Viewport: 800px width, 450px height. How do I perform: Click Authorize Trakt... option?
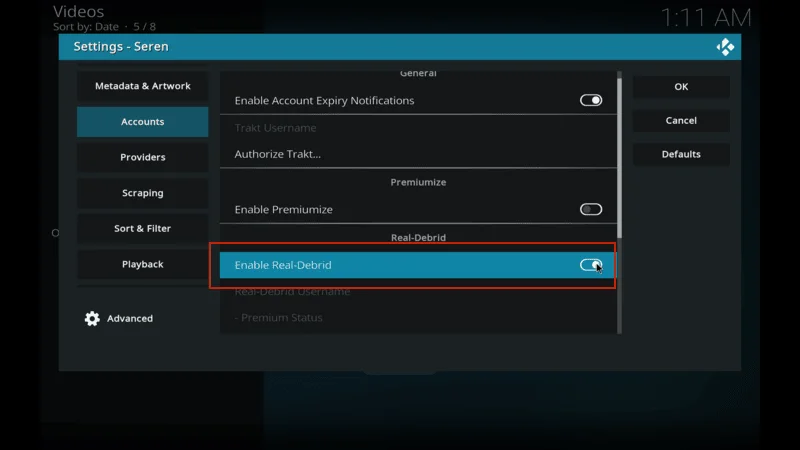pyautogui.click(x=418, y=154)
